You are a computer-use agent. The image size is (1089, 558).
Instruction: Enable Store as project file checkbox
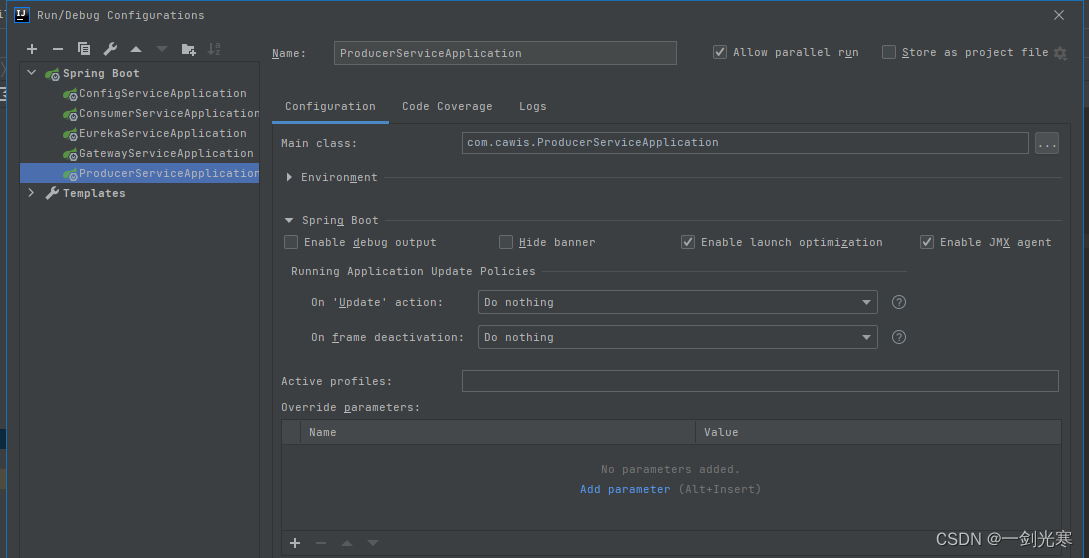889,52
